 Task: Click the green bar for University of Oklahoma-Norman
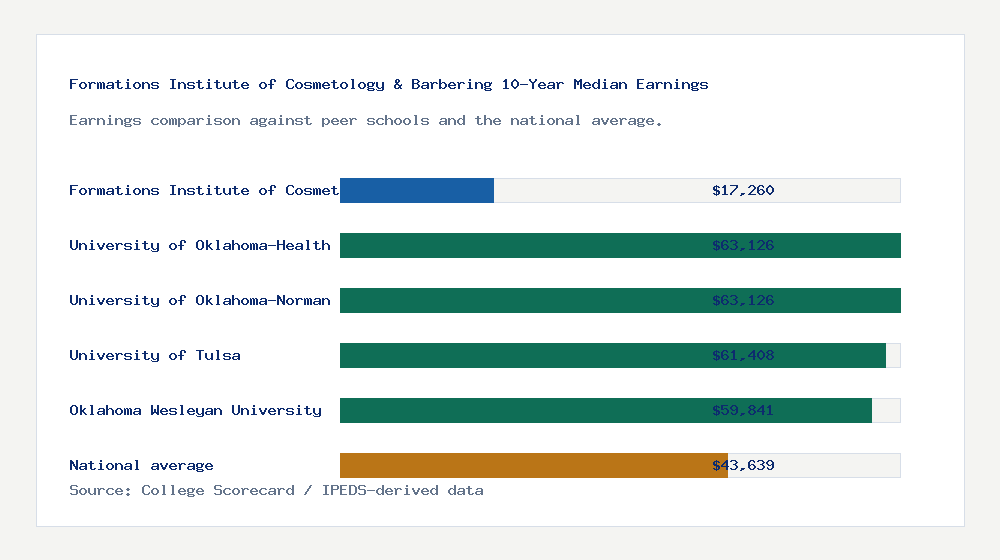(620, 300)
